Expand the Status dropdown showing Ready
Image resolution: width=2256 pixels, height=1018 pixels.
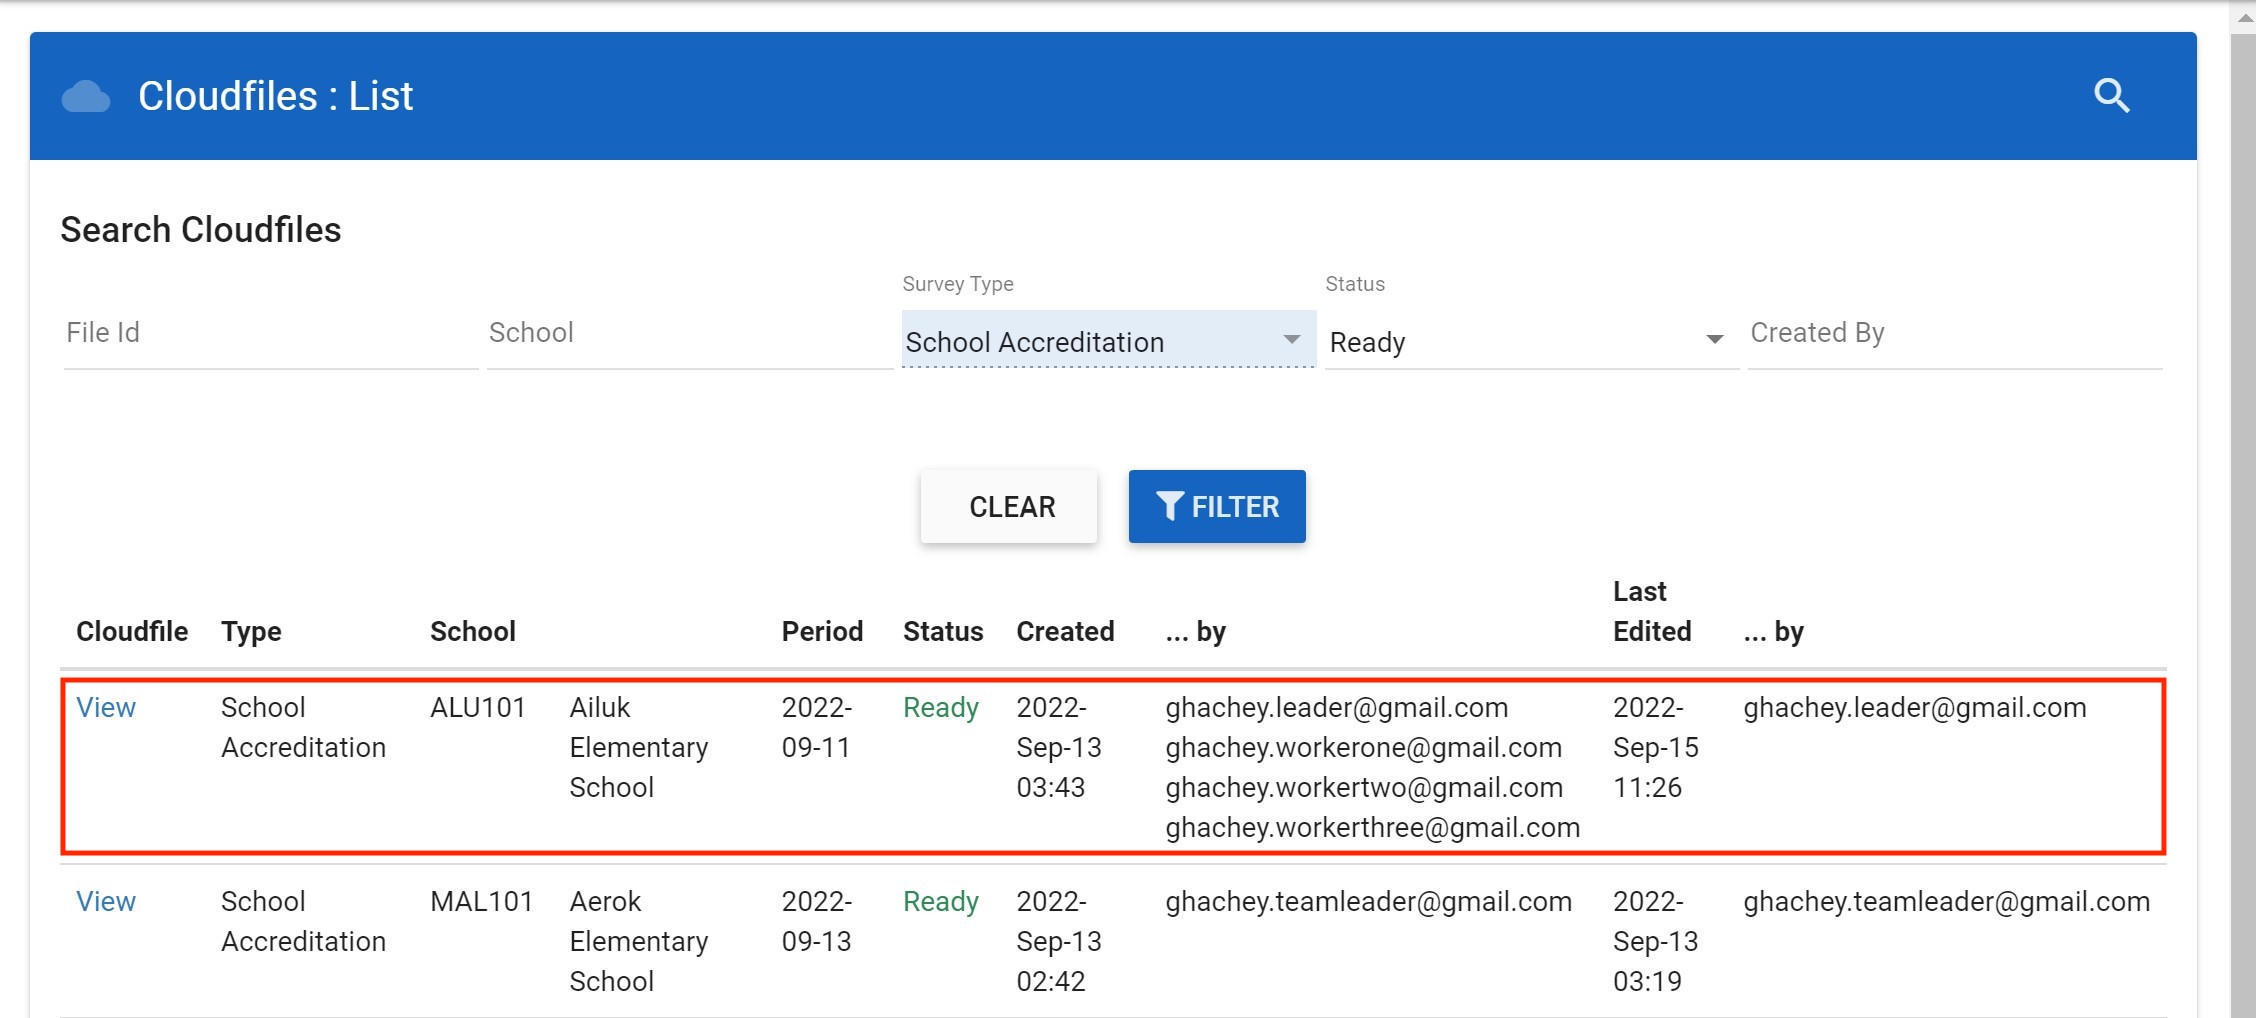click(x=1530, y=342)
